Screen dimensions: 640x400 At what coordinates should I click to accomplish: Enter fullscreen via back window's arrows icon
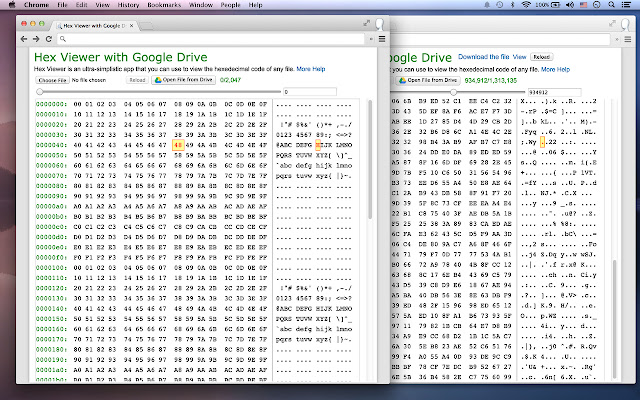(x=612, y=24)
